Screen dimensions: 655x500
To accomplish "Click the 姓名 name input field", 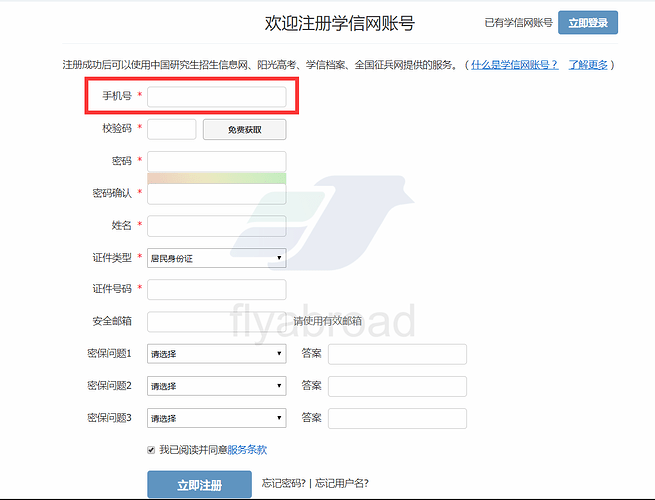I will (217, 226).
